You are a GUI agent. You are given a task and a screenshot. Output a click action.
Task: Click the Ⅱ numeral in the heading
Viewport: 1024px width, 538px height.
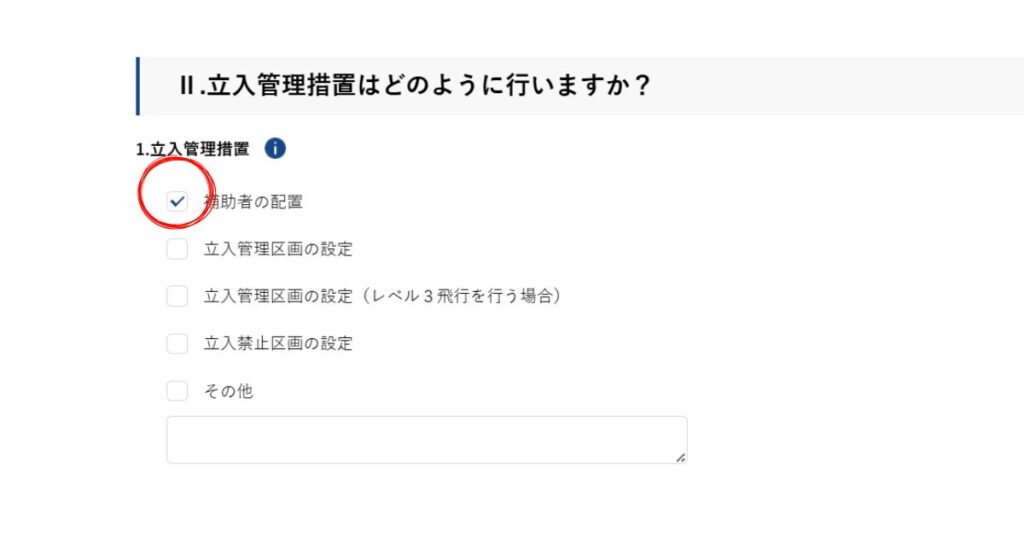(186, 86)
